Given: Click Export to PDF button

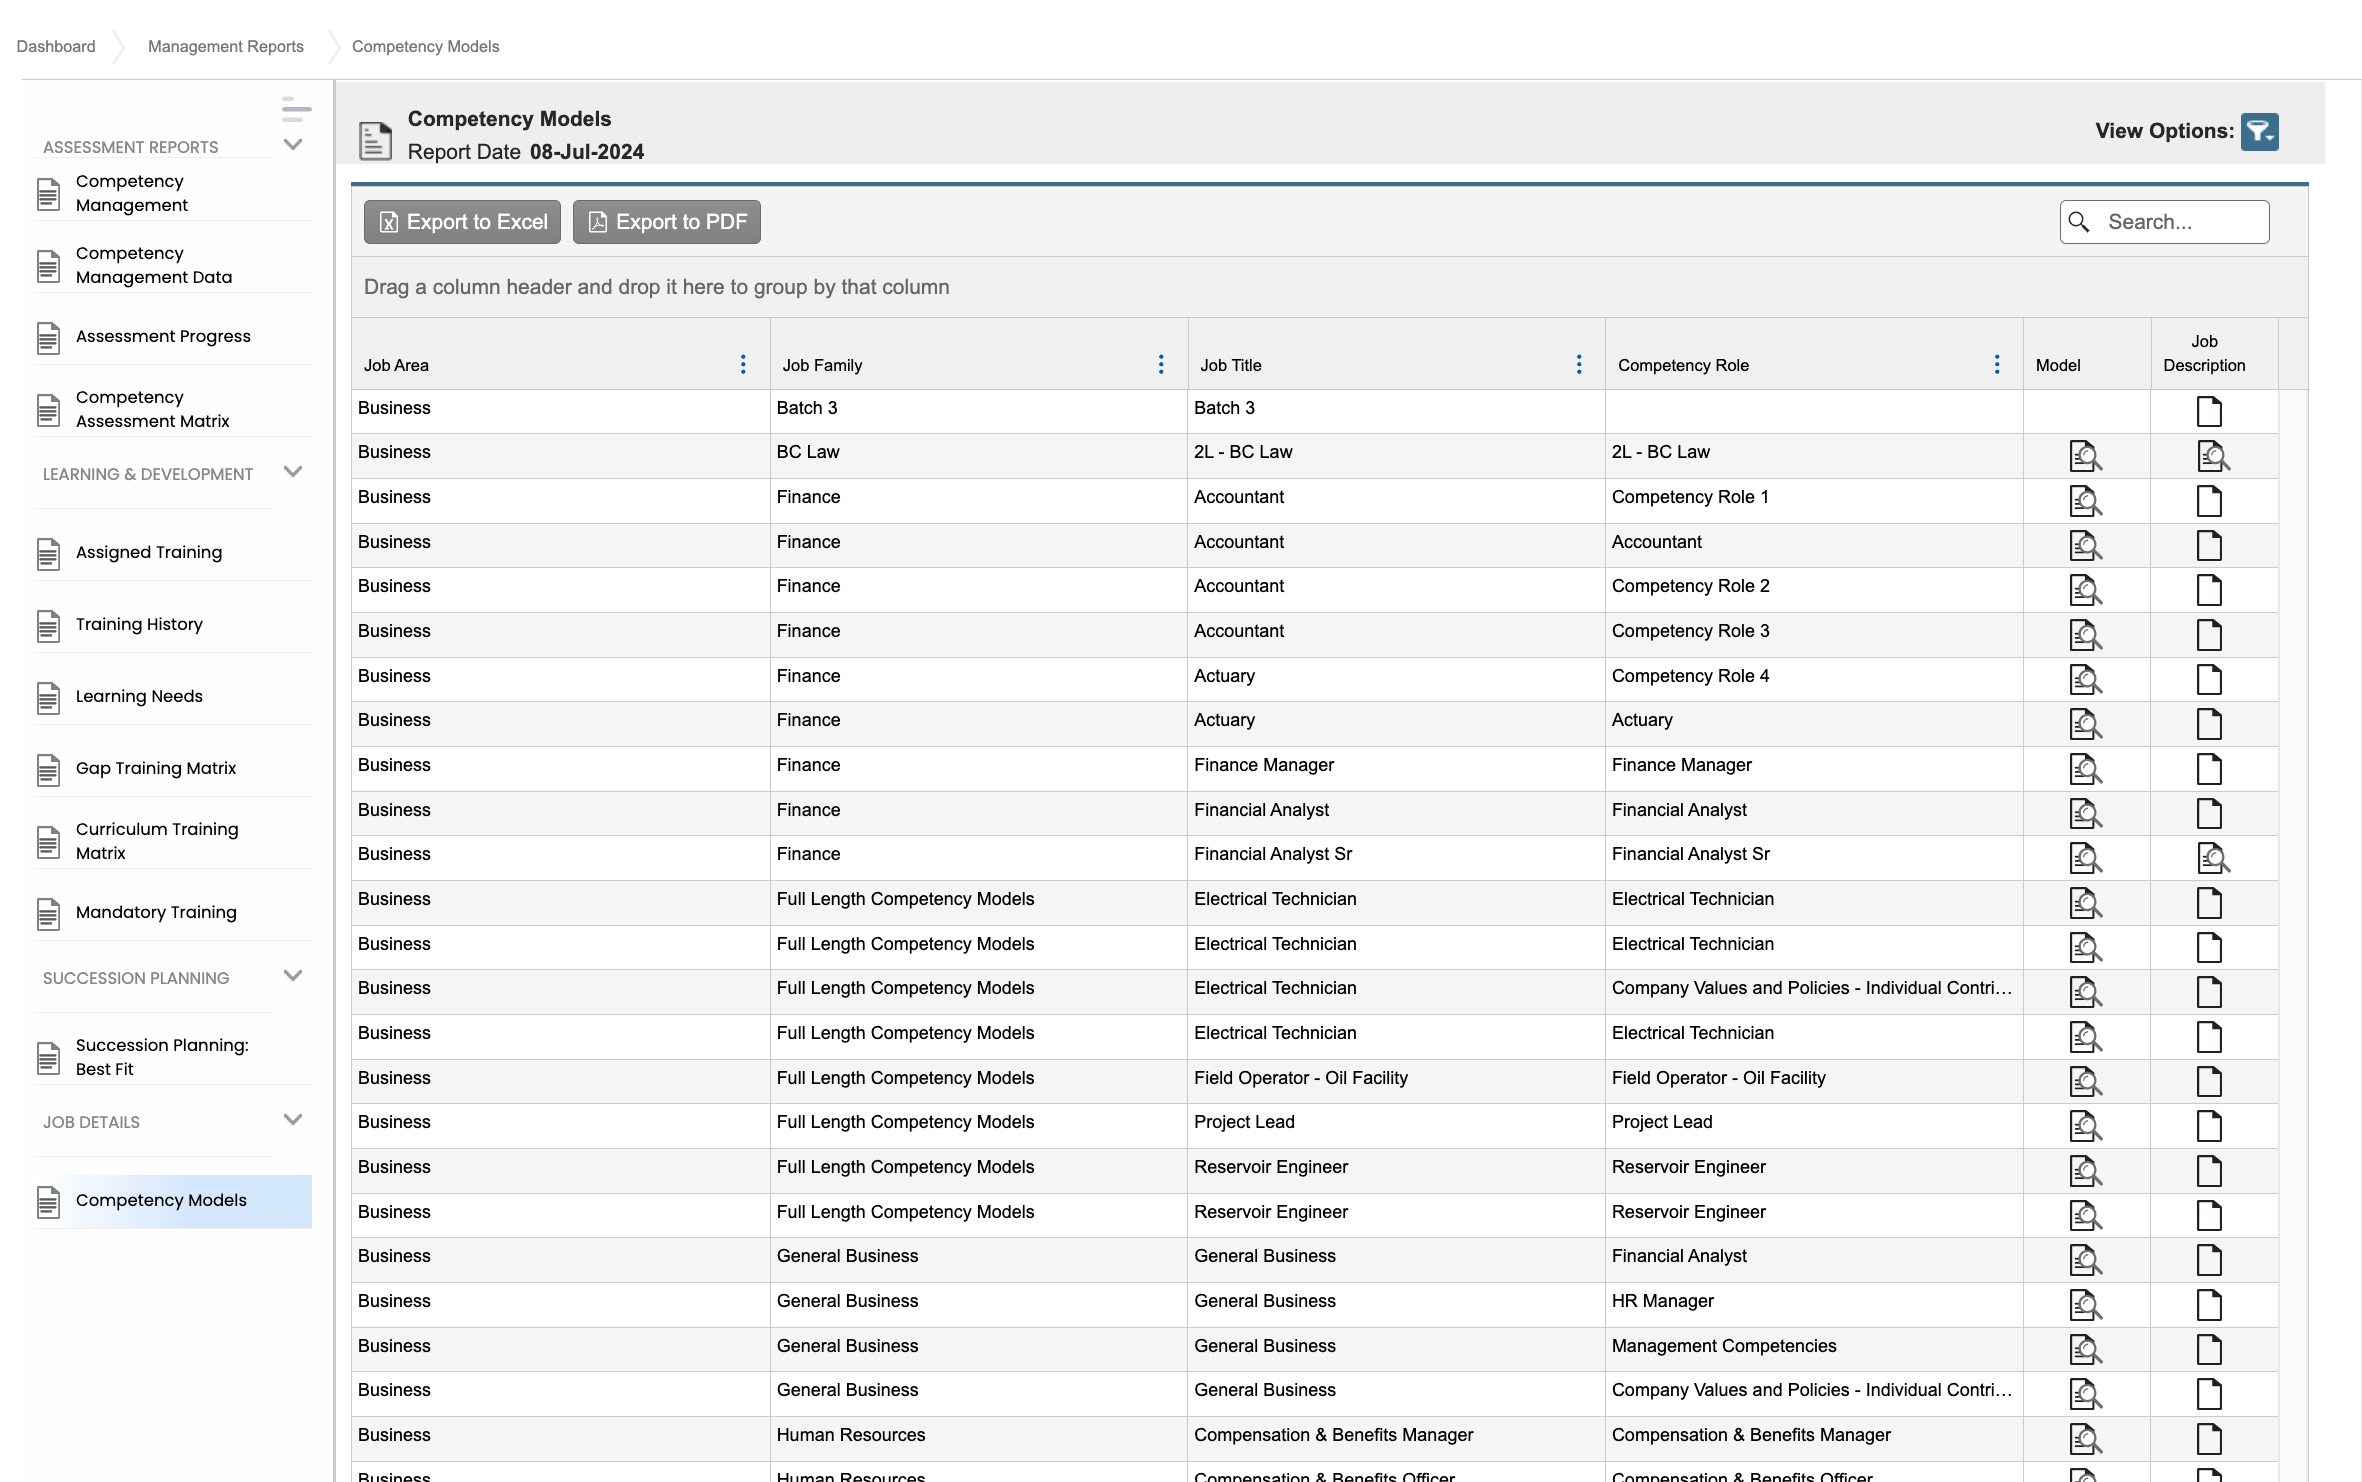Looking at the screenshot, I should coord(666,222).
